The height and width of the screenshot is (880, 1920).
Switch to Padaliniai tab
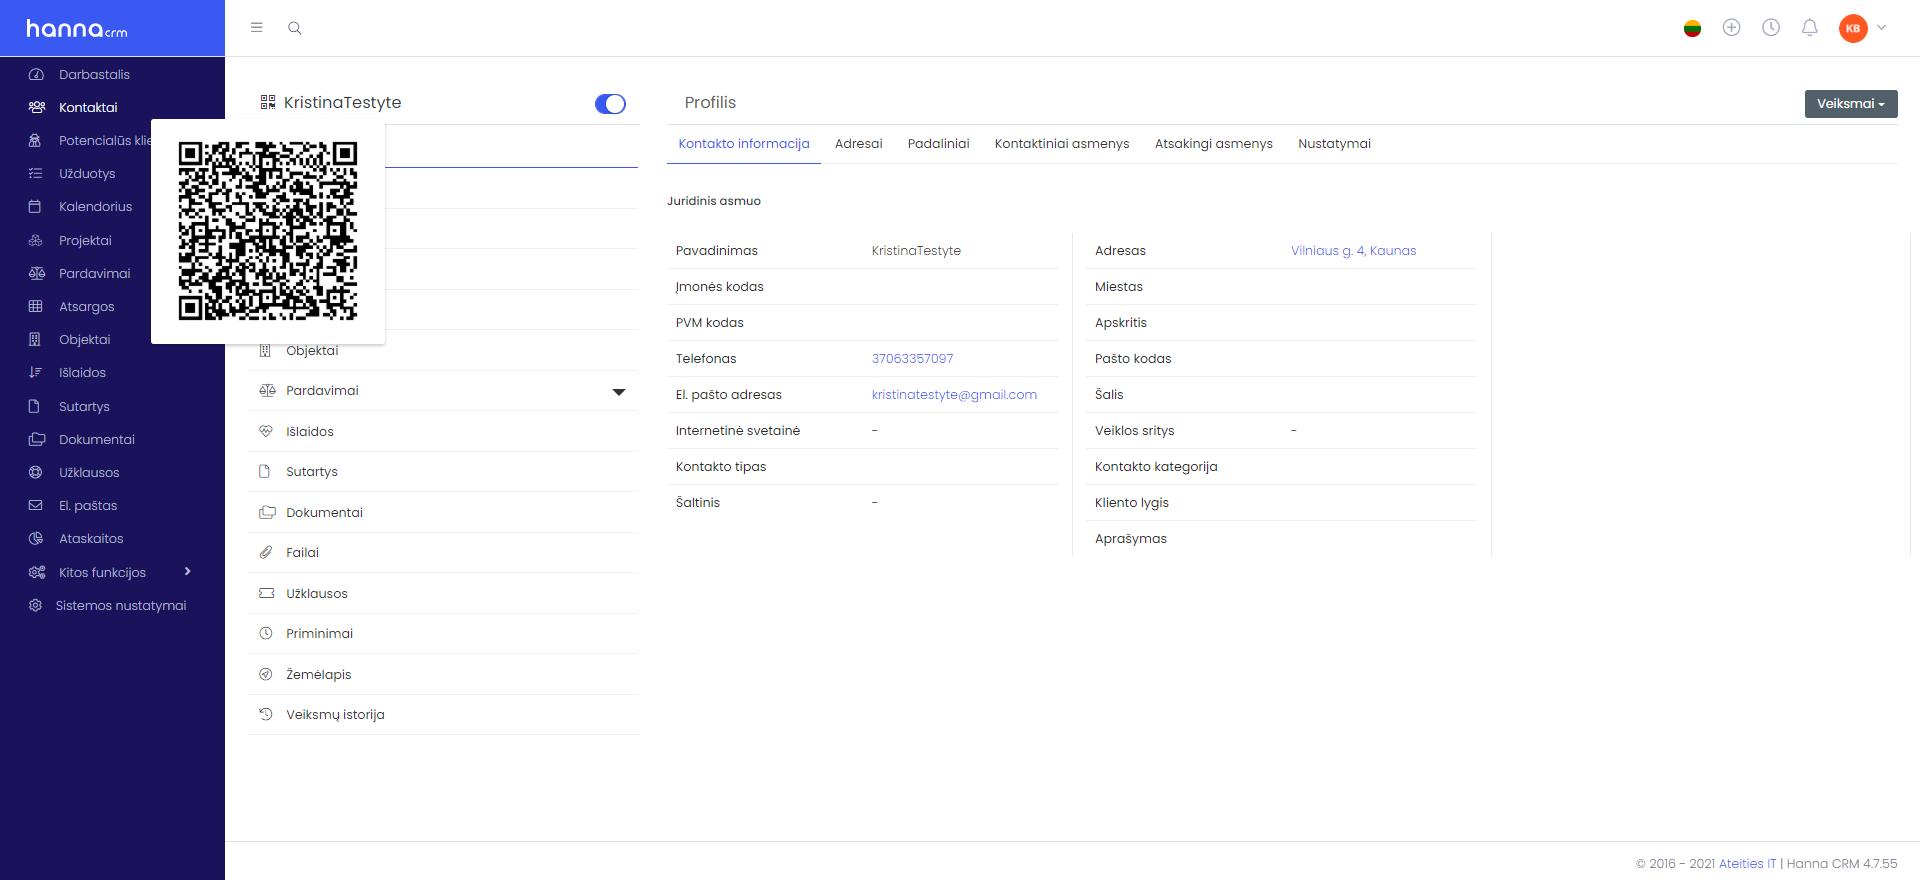click(939, 144)
